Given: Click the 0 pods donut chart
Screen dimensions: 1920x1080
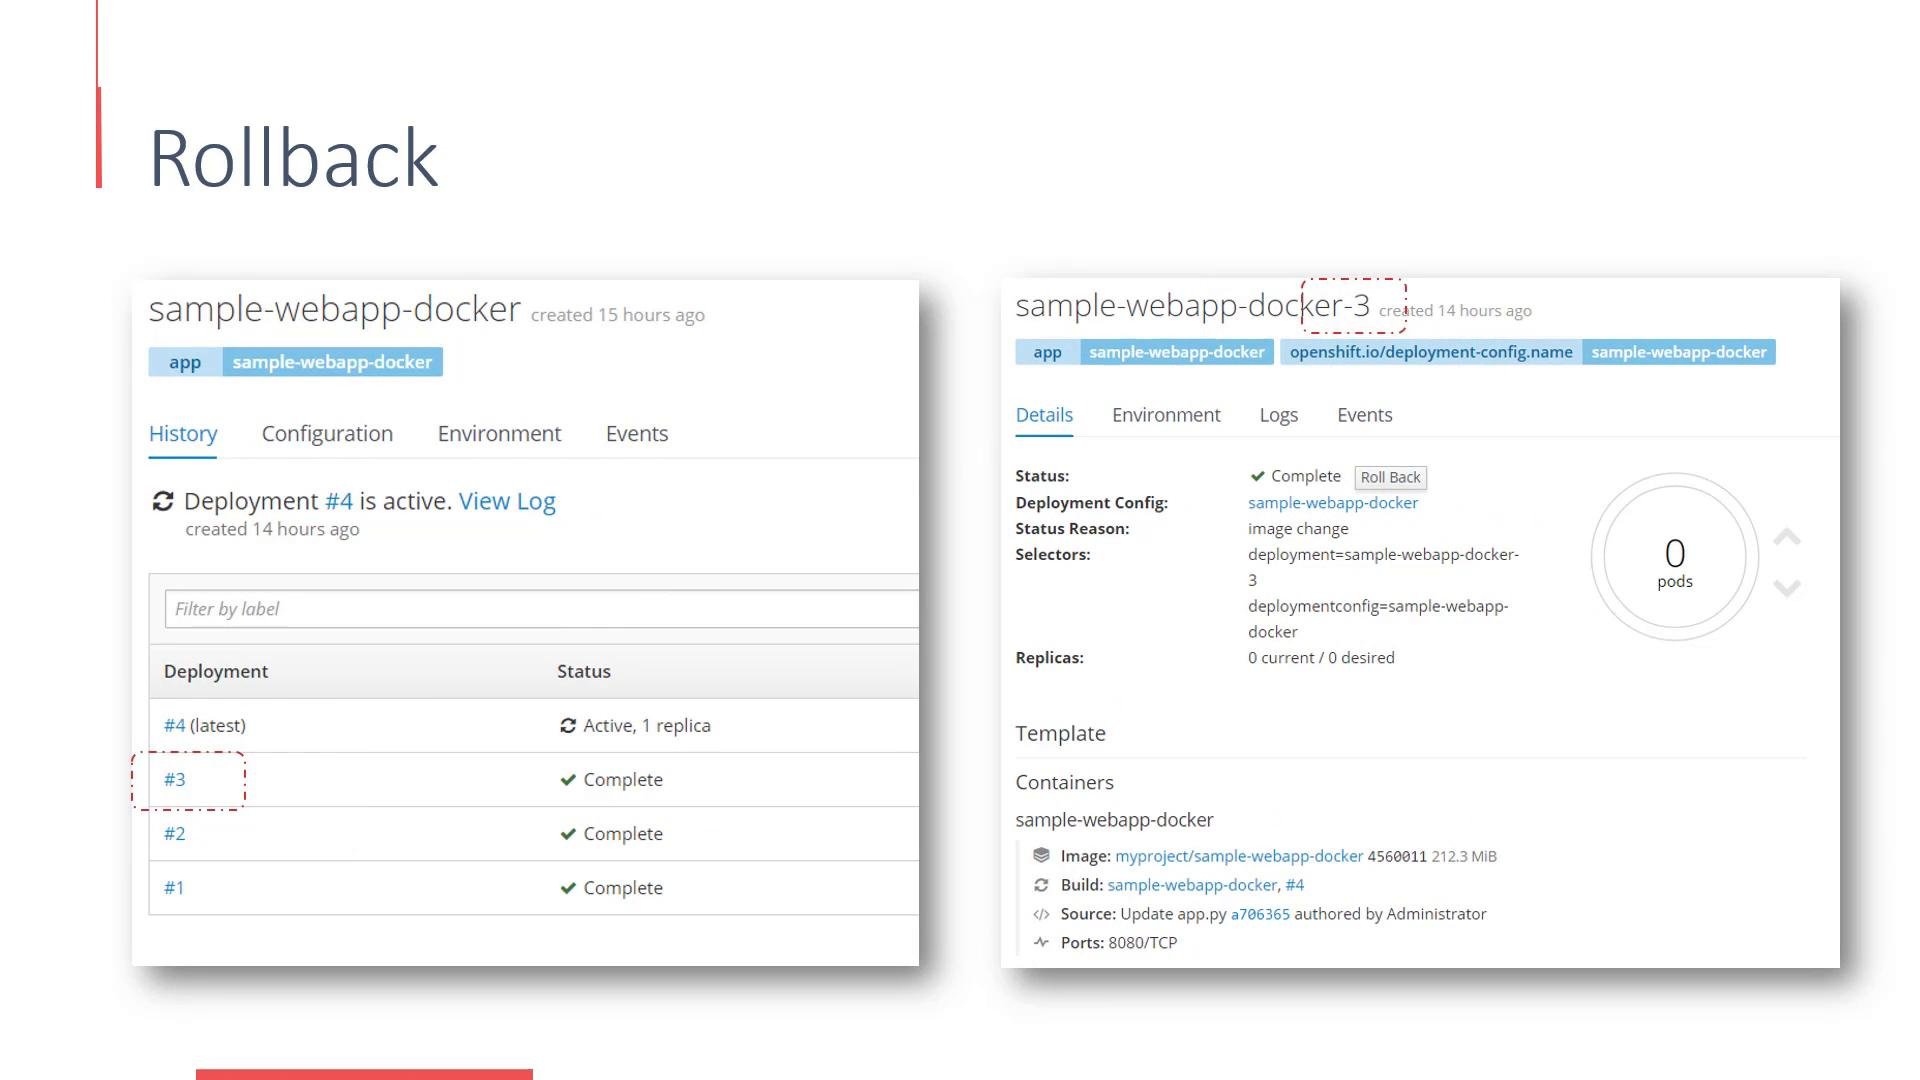Looking at the screenshot, I should click(x=1675, y=557).
